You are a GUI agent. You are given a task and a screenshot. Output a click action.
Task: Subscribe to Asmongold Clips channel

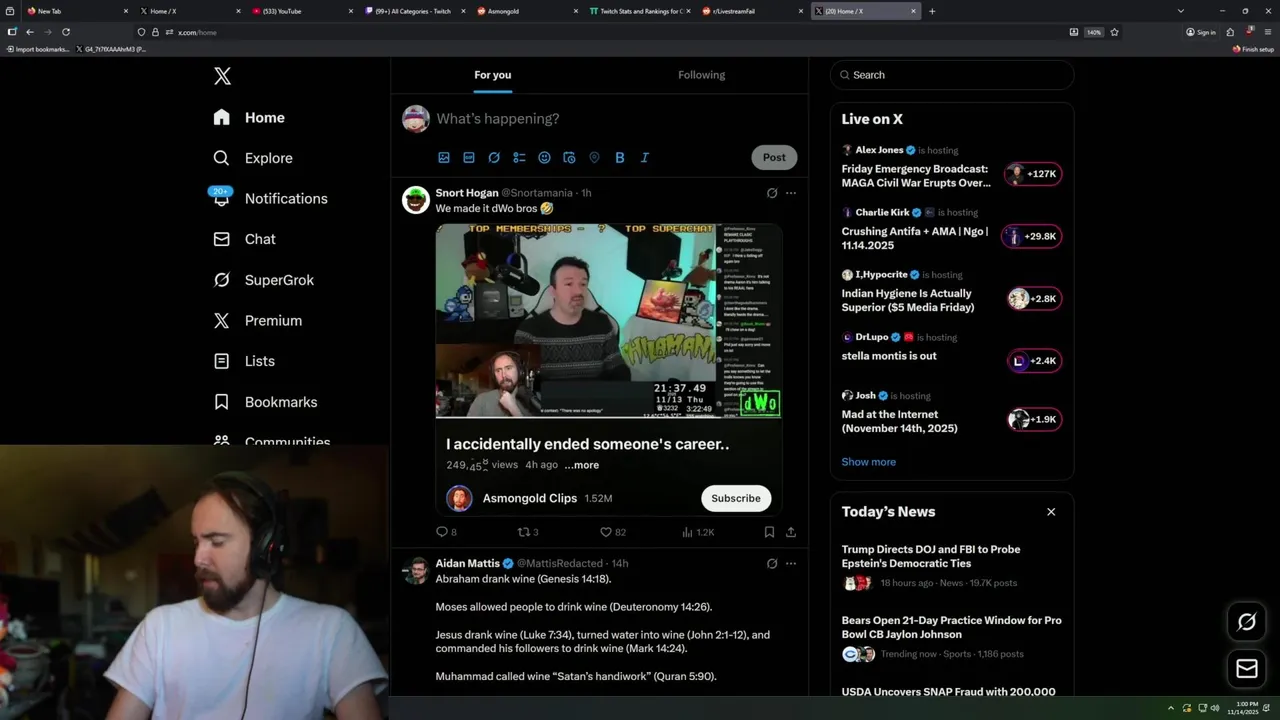click(736, 498)
